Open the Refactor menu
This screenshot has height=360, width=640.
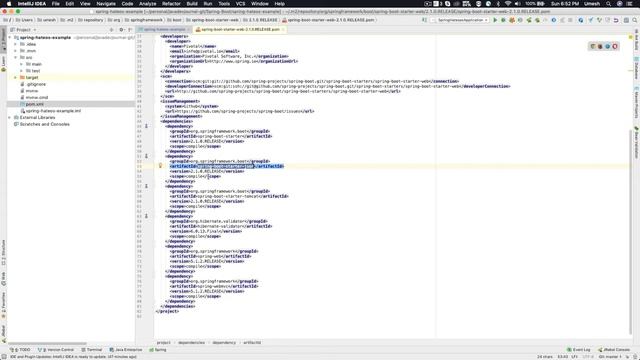tap(171, 4)
